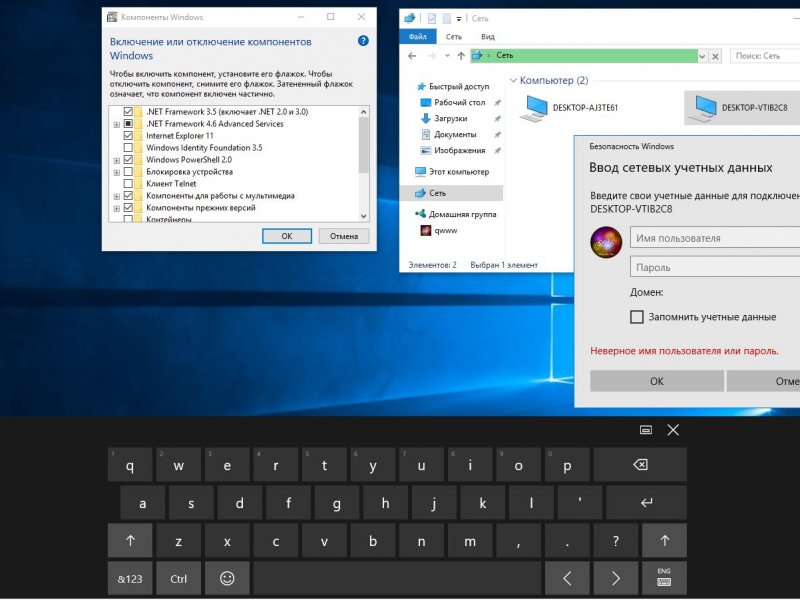Tap the left Shift key on keyboard
The height and width of the screenshot is (600, 800).
click(130, 540)
